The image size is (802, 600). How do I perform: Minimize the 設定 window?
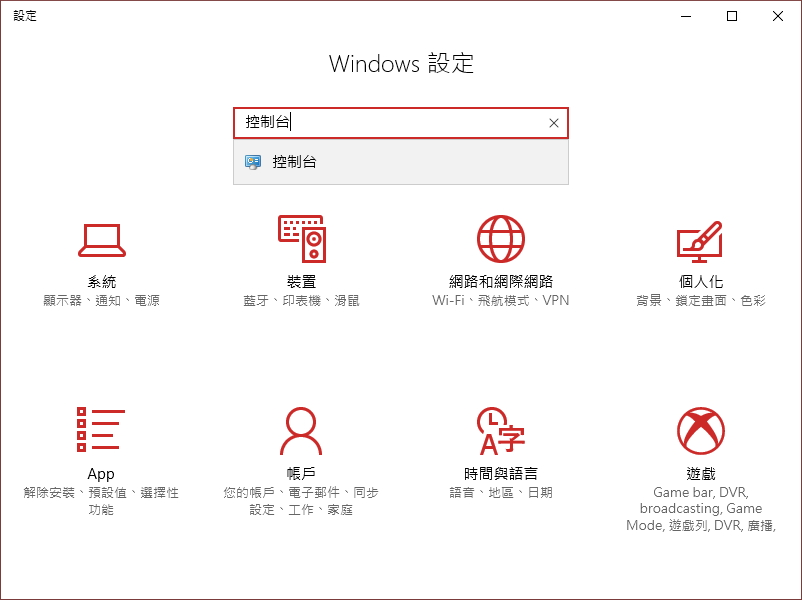pos(686,16)
